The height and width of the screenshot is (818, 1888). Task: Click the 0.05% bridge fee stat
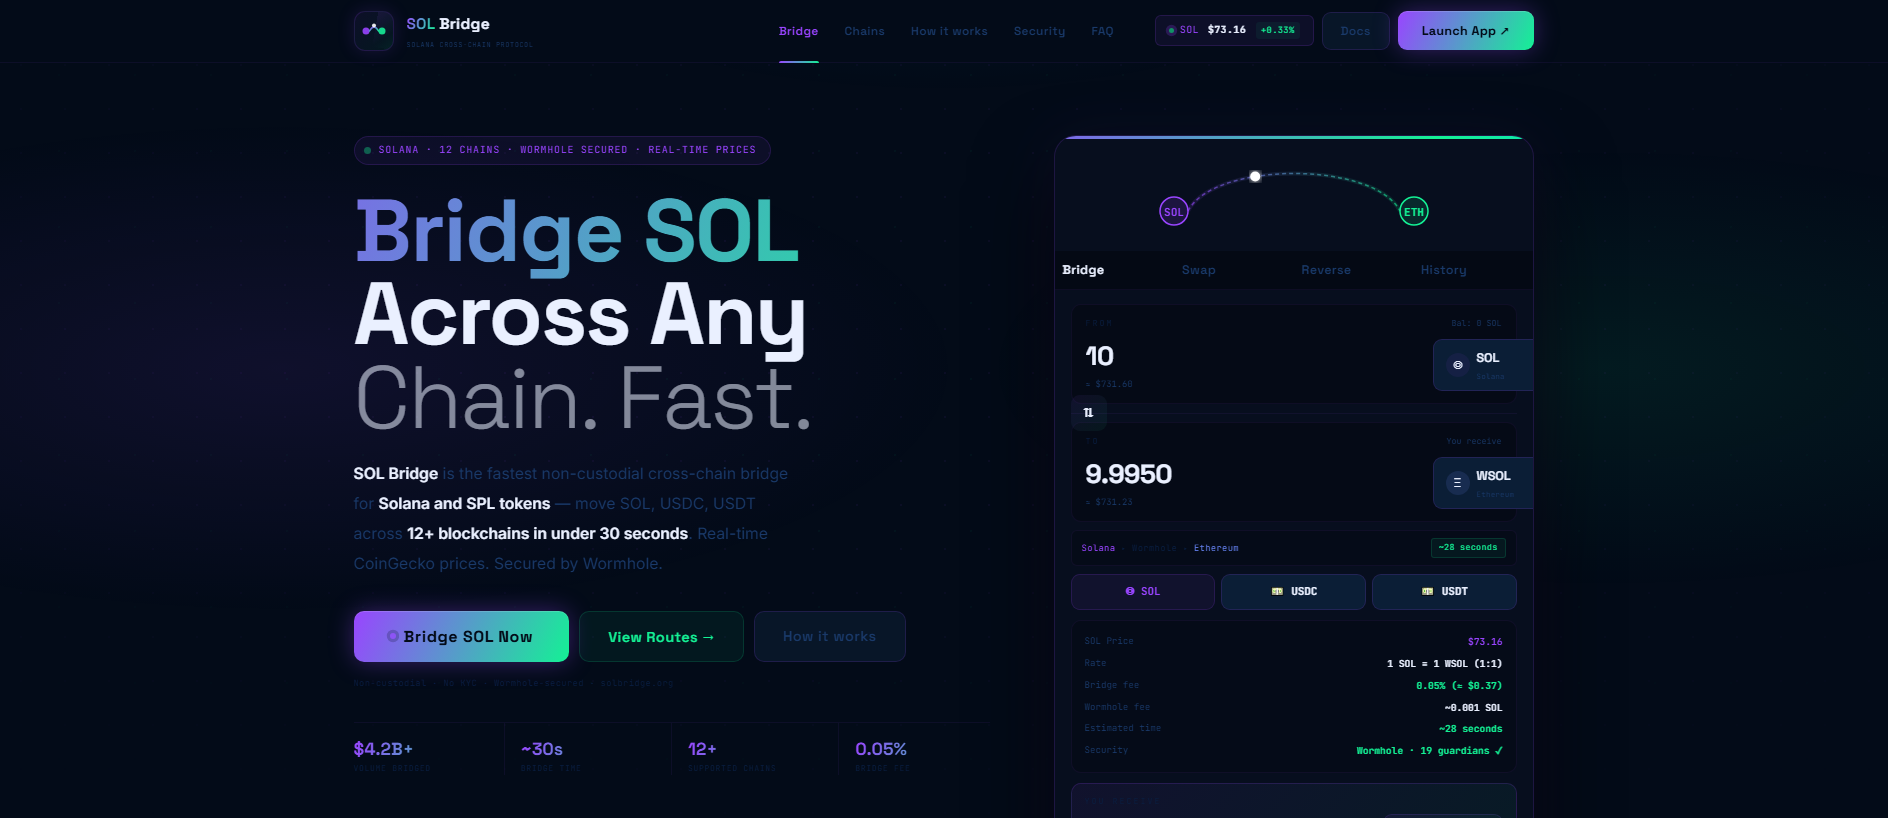tap(881, 749)
